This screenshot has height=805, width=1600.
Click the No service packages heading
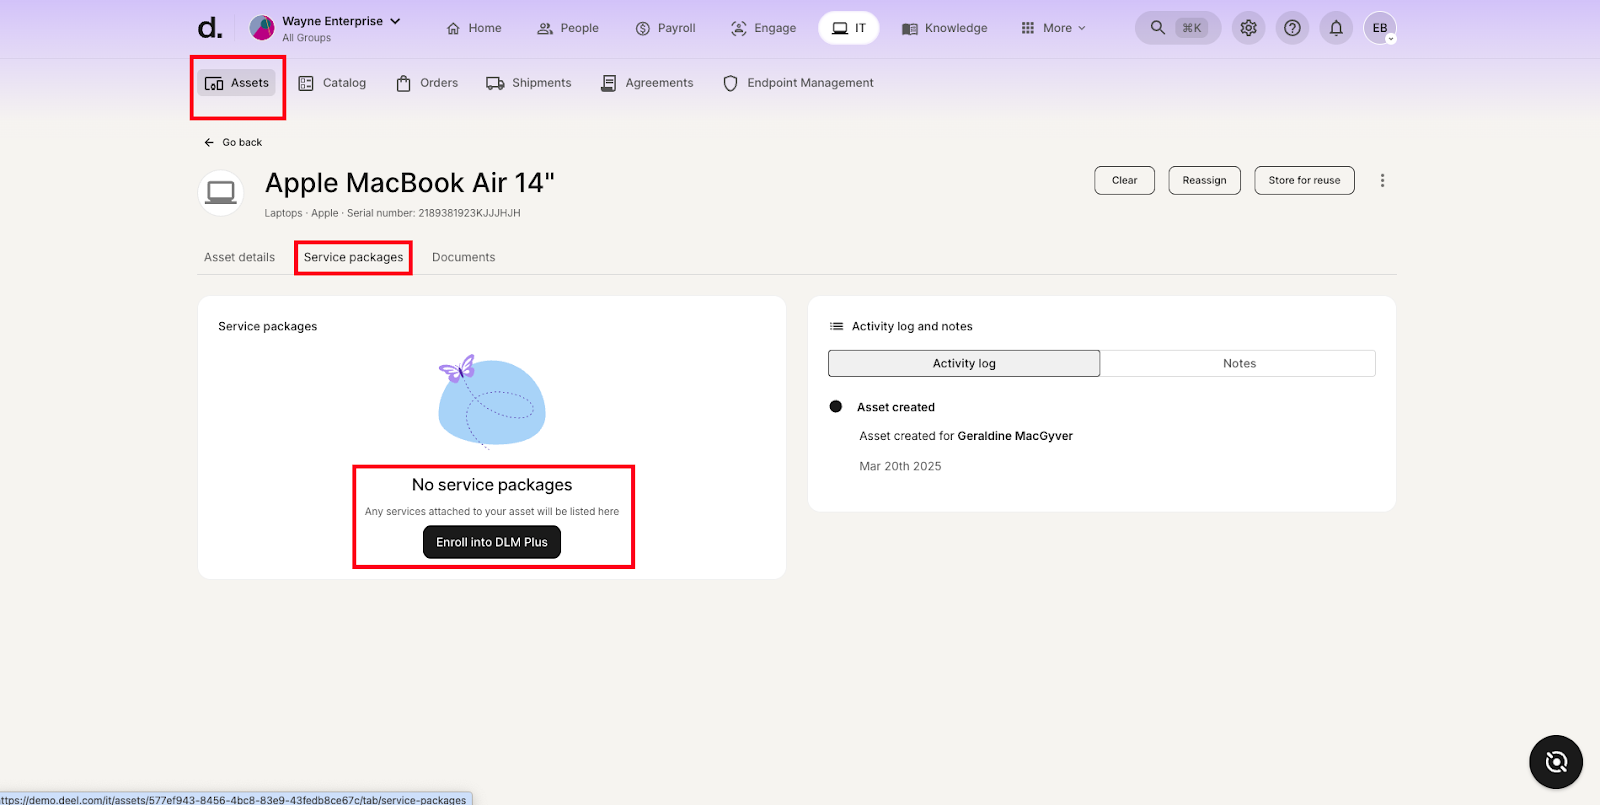[x=492, y=485]
